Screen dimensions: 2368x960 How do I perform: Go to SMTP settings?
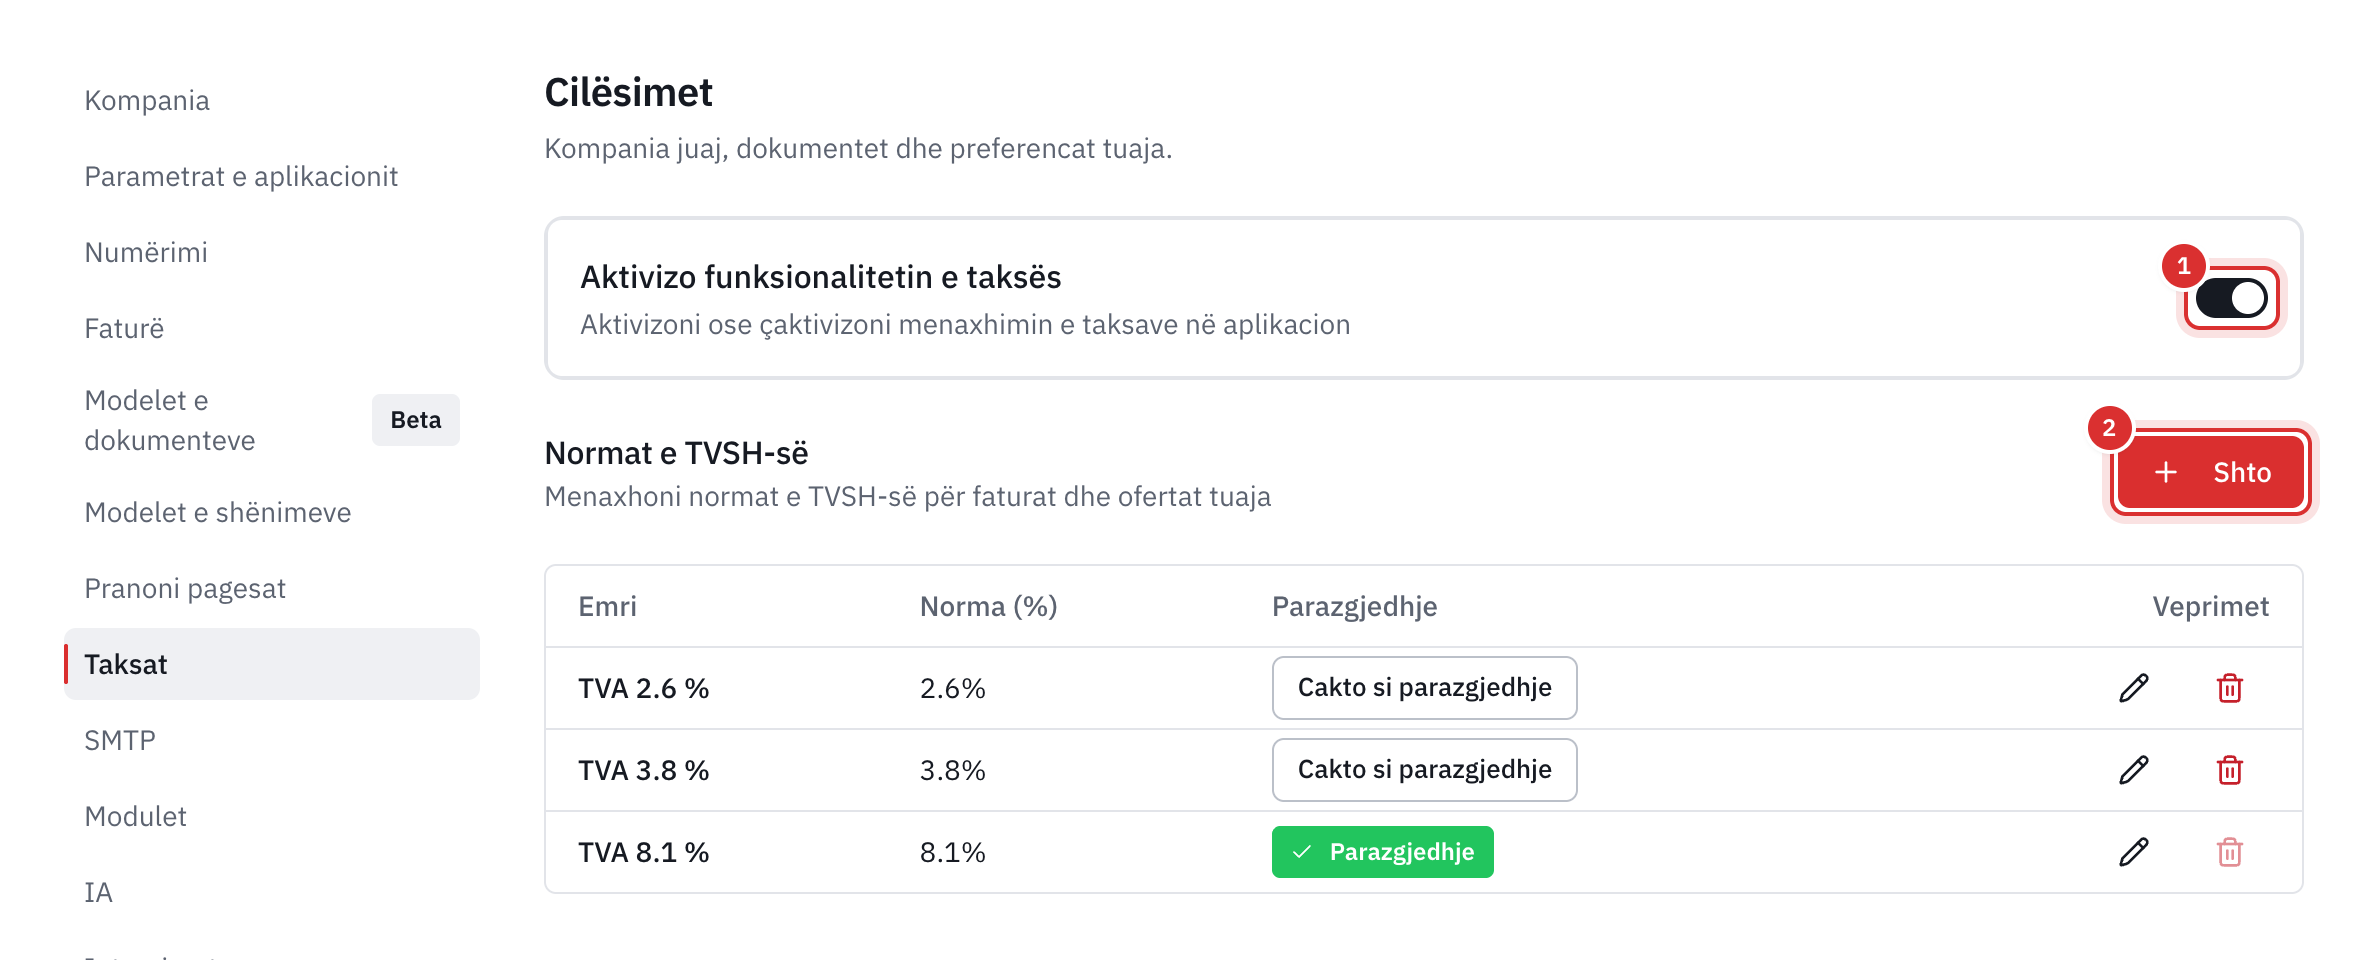click(120, 740)
